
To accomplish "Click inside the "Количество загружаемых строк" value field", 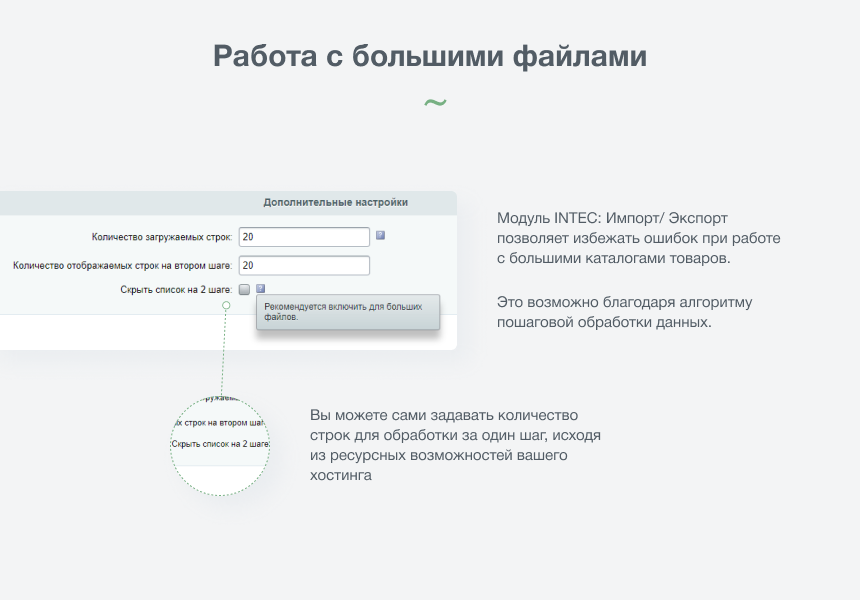I will [303, 236].
